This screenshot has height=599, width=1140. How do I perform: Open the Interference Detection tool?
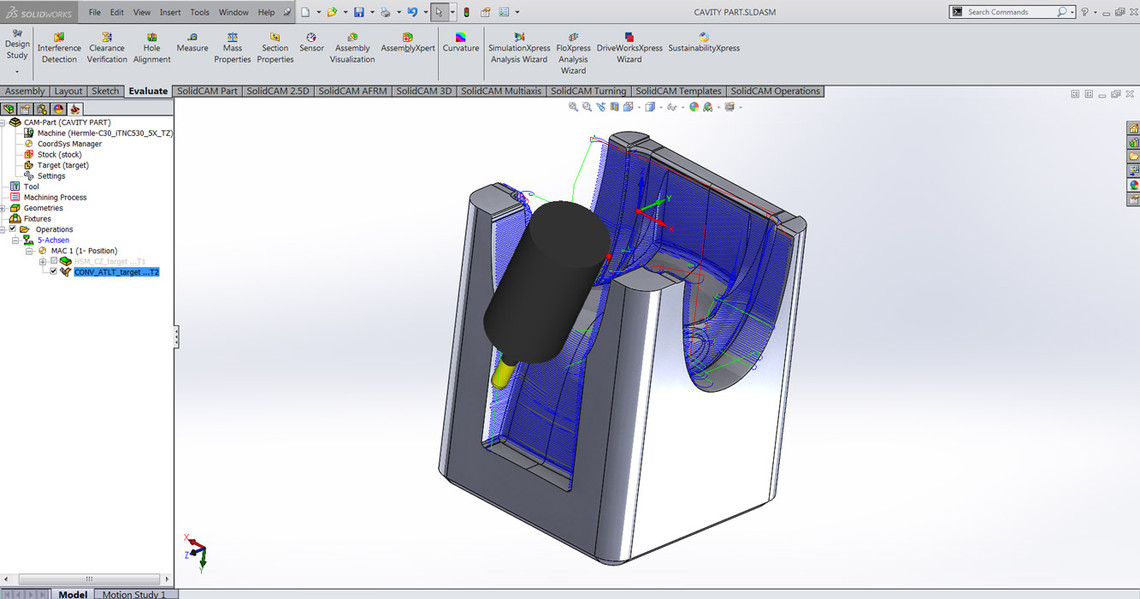59,47
